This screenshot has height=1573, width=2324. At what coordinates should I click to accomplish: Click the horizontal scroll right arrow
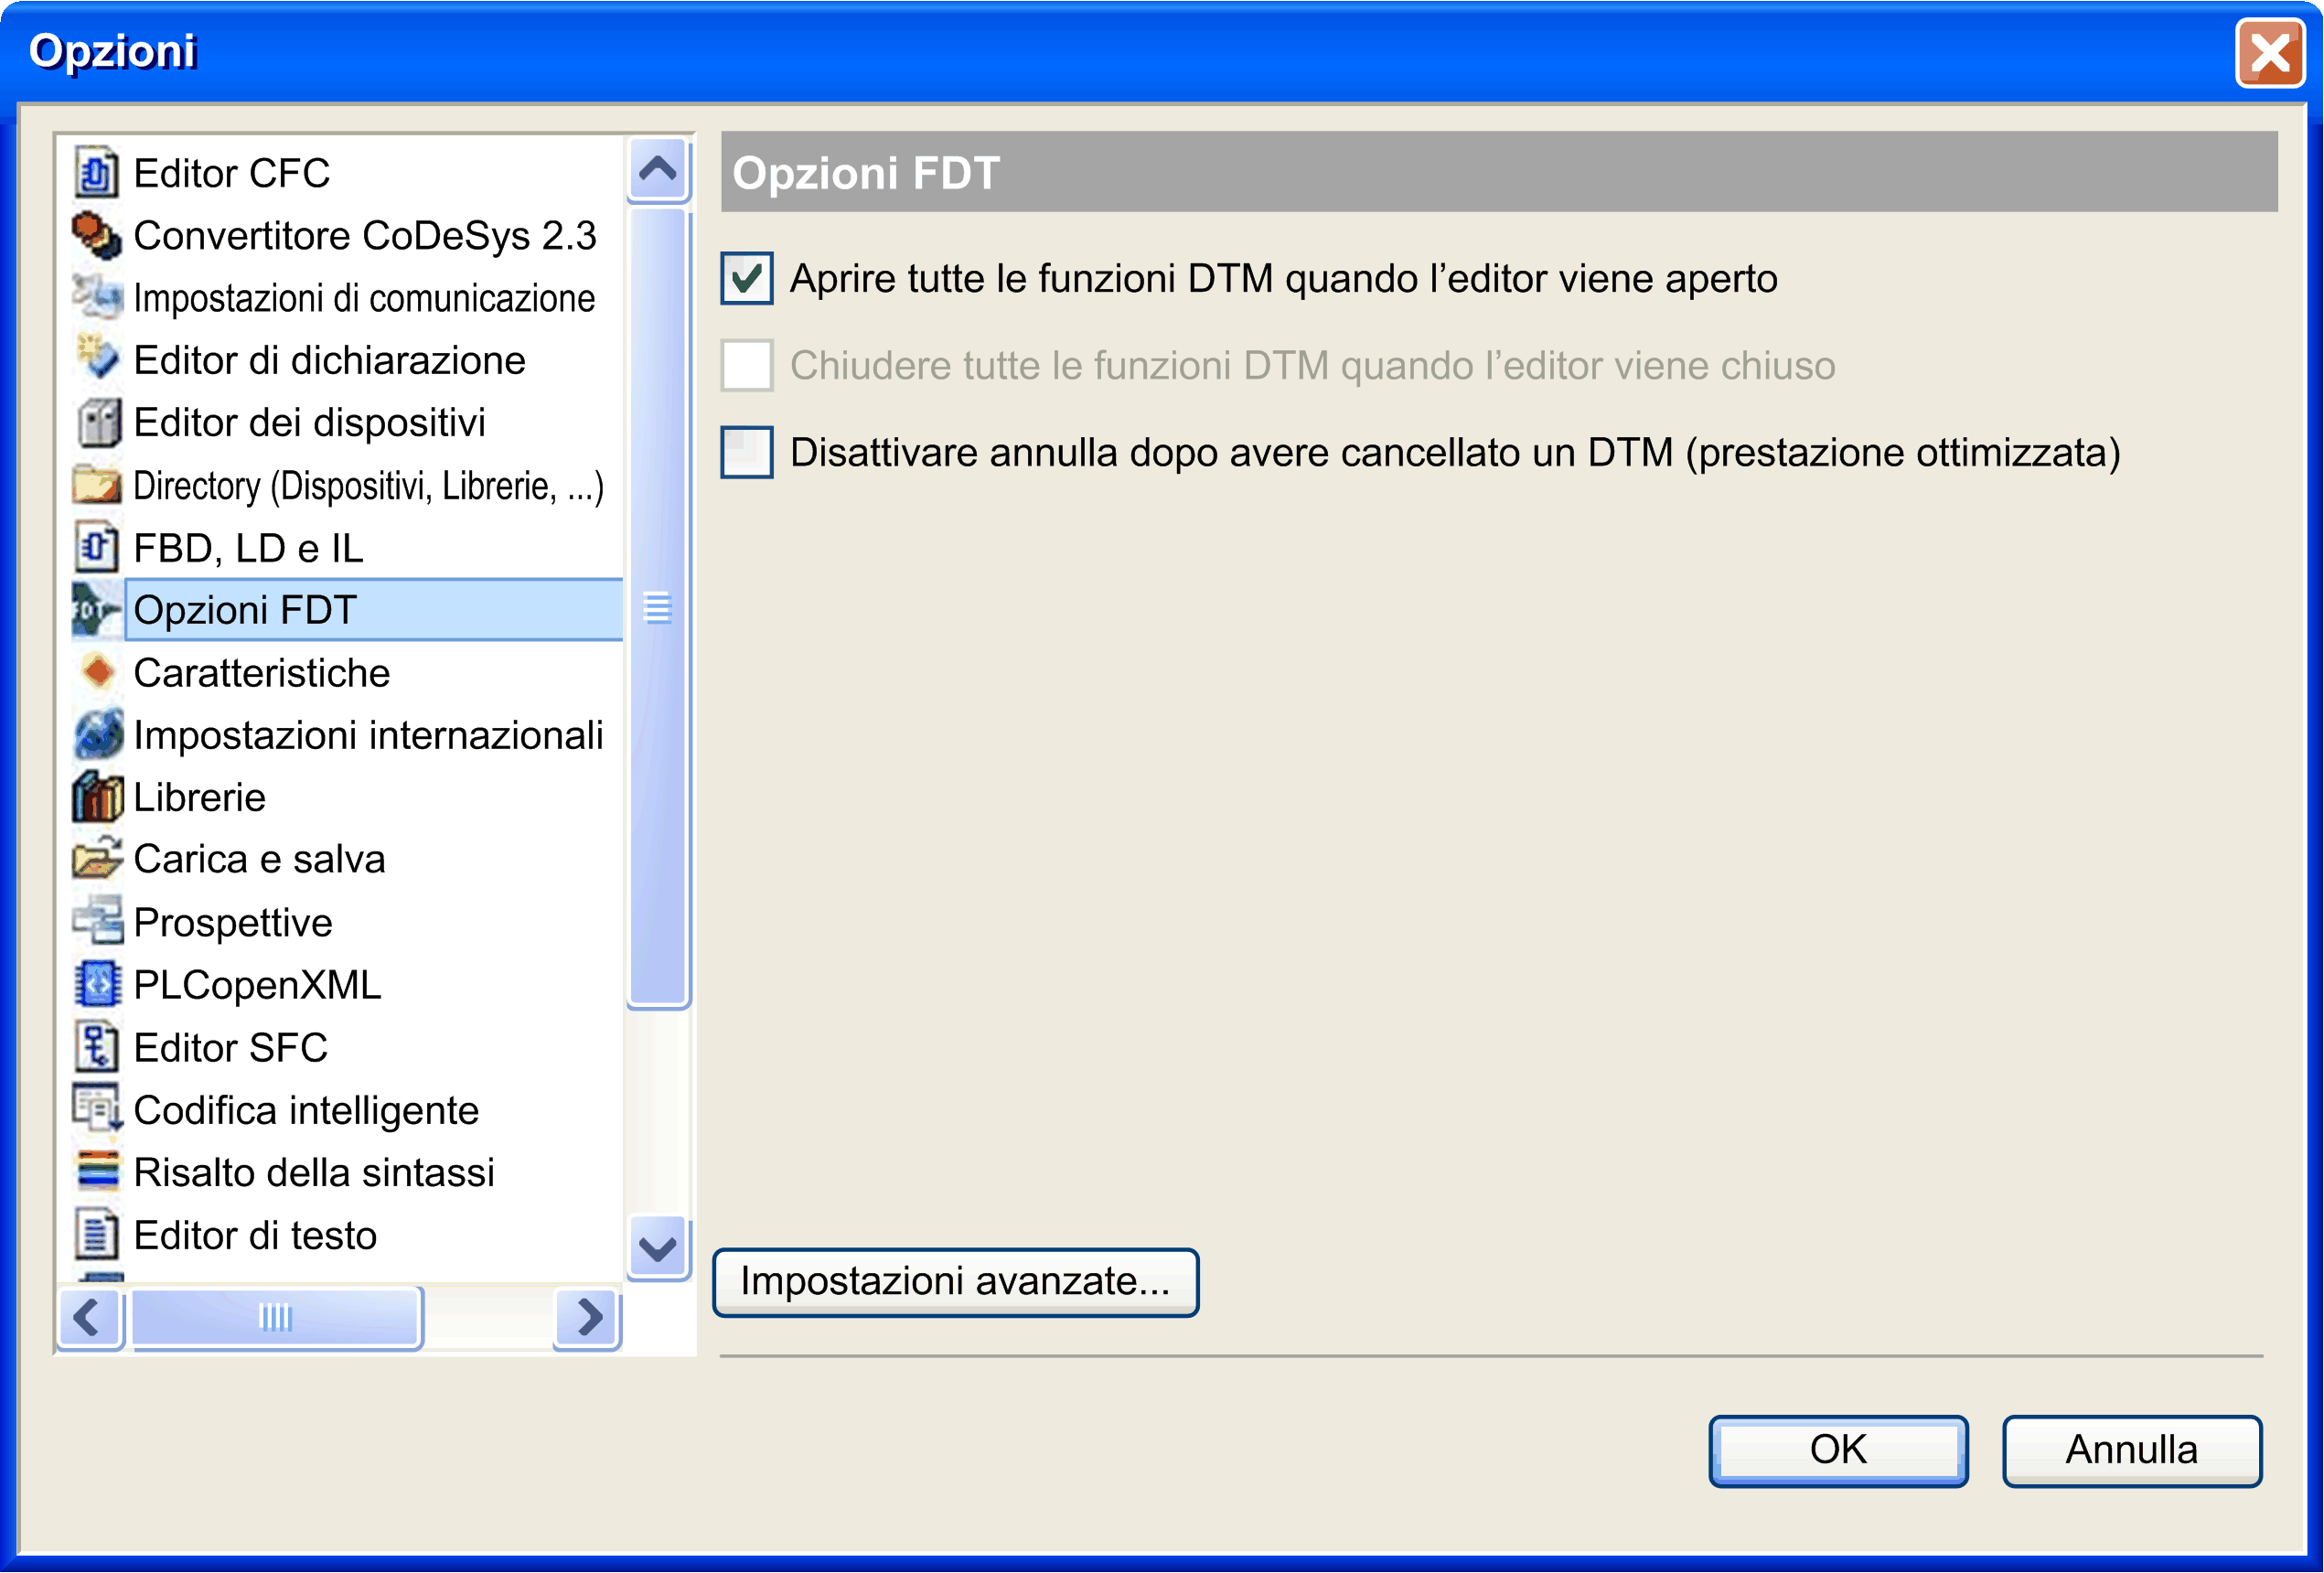(588, 1317)
